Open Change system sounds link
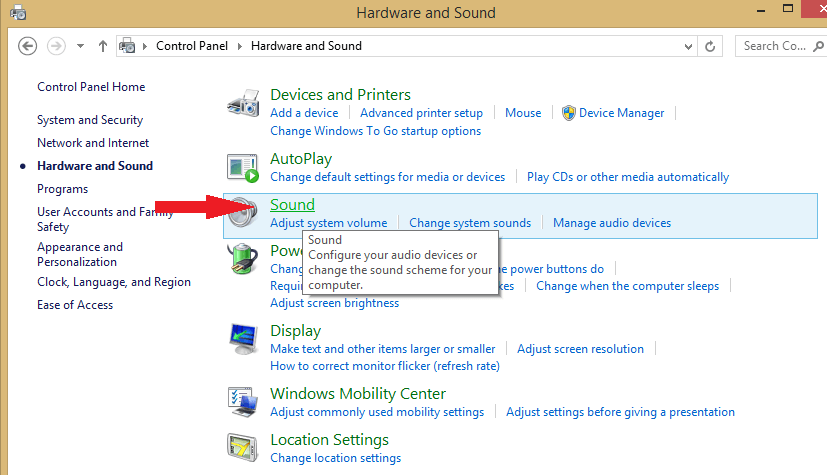Image resolution: width=827 pixels, height=475 pixels. click(x=470, y=223)
